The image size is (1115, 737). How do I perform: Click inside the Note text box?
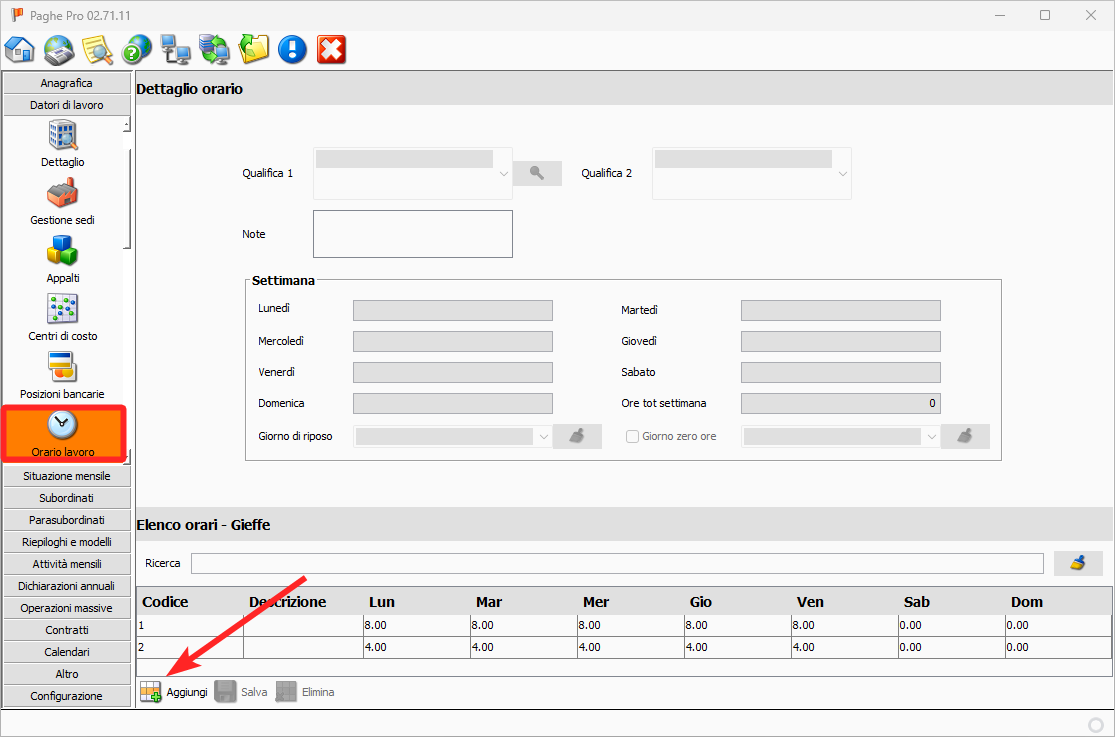pos(412,234)
